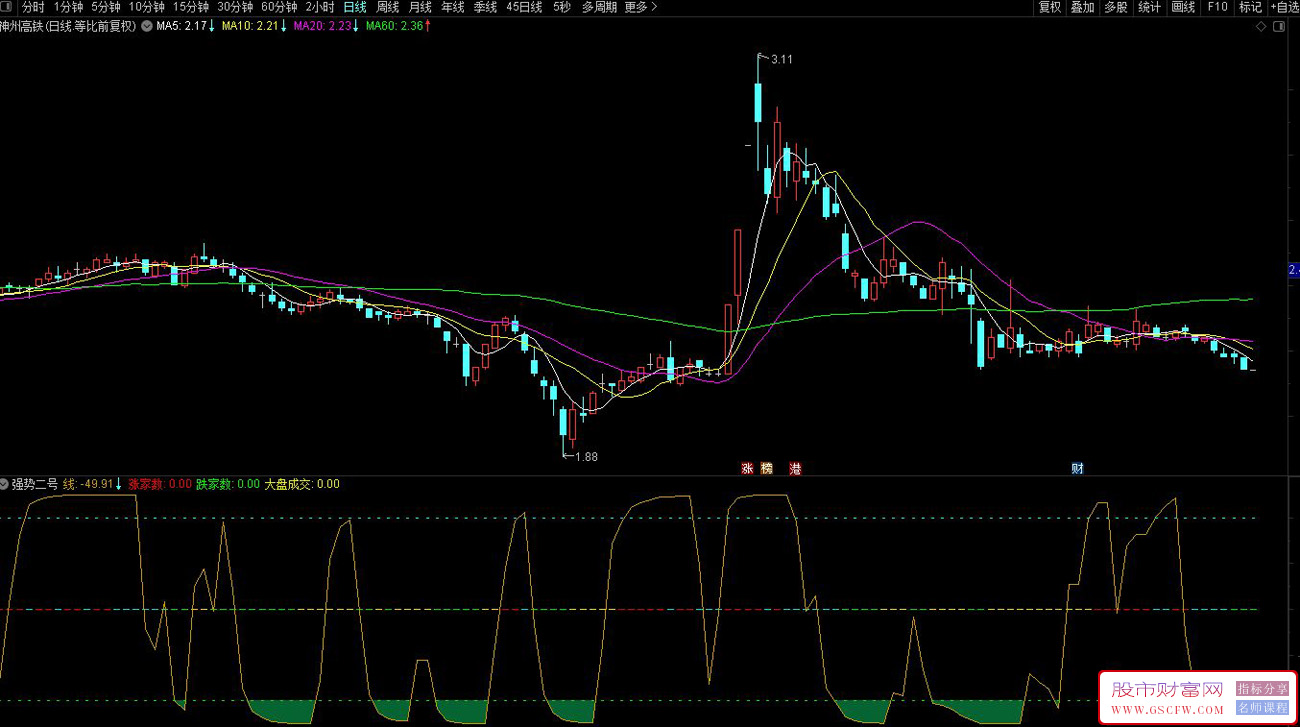Select the 15分钟 period tab

click(190, 7)
